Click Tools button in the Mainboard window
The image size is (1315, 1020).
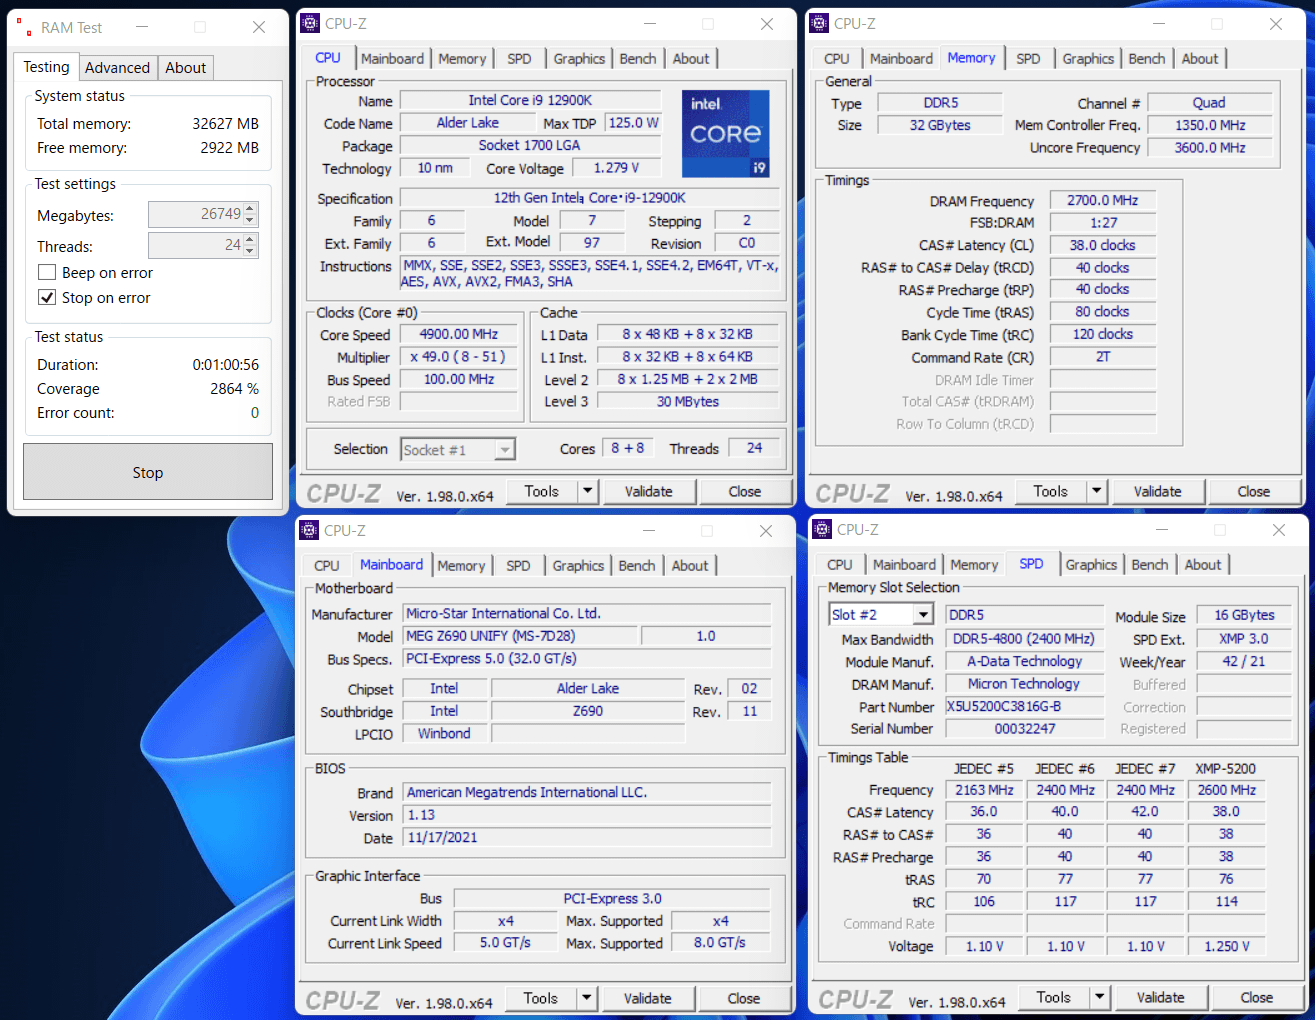(541, 999)
